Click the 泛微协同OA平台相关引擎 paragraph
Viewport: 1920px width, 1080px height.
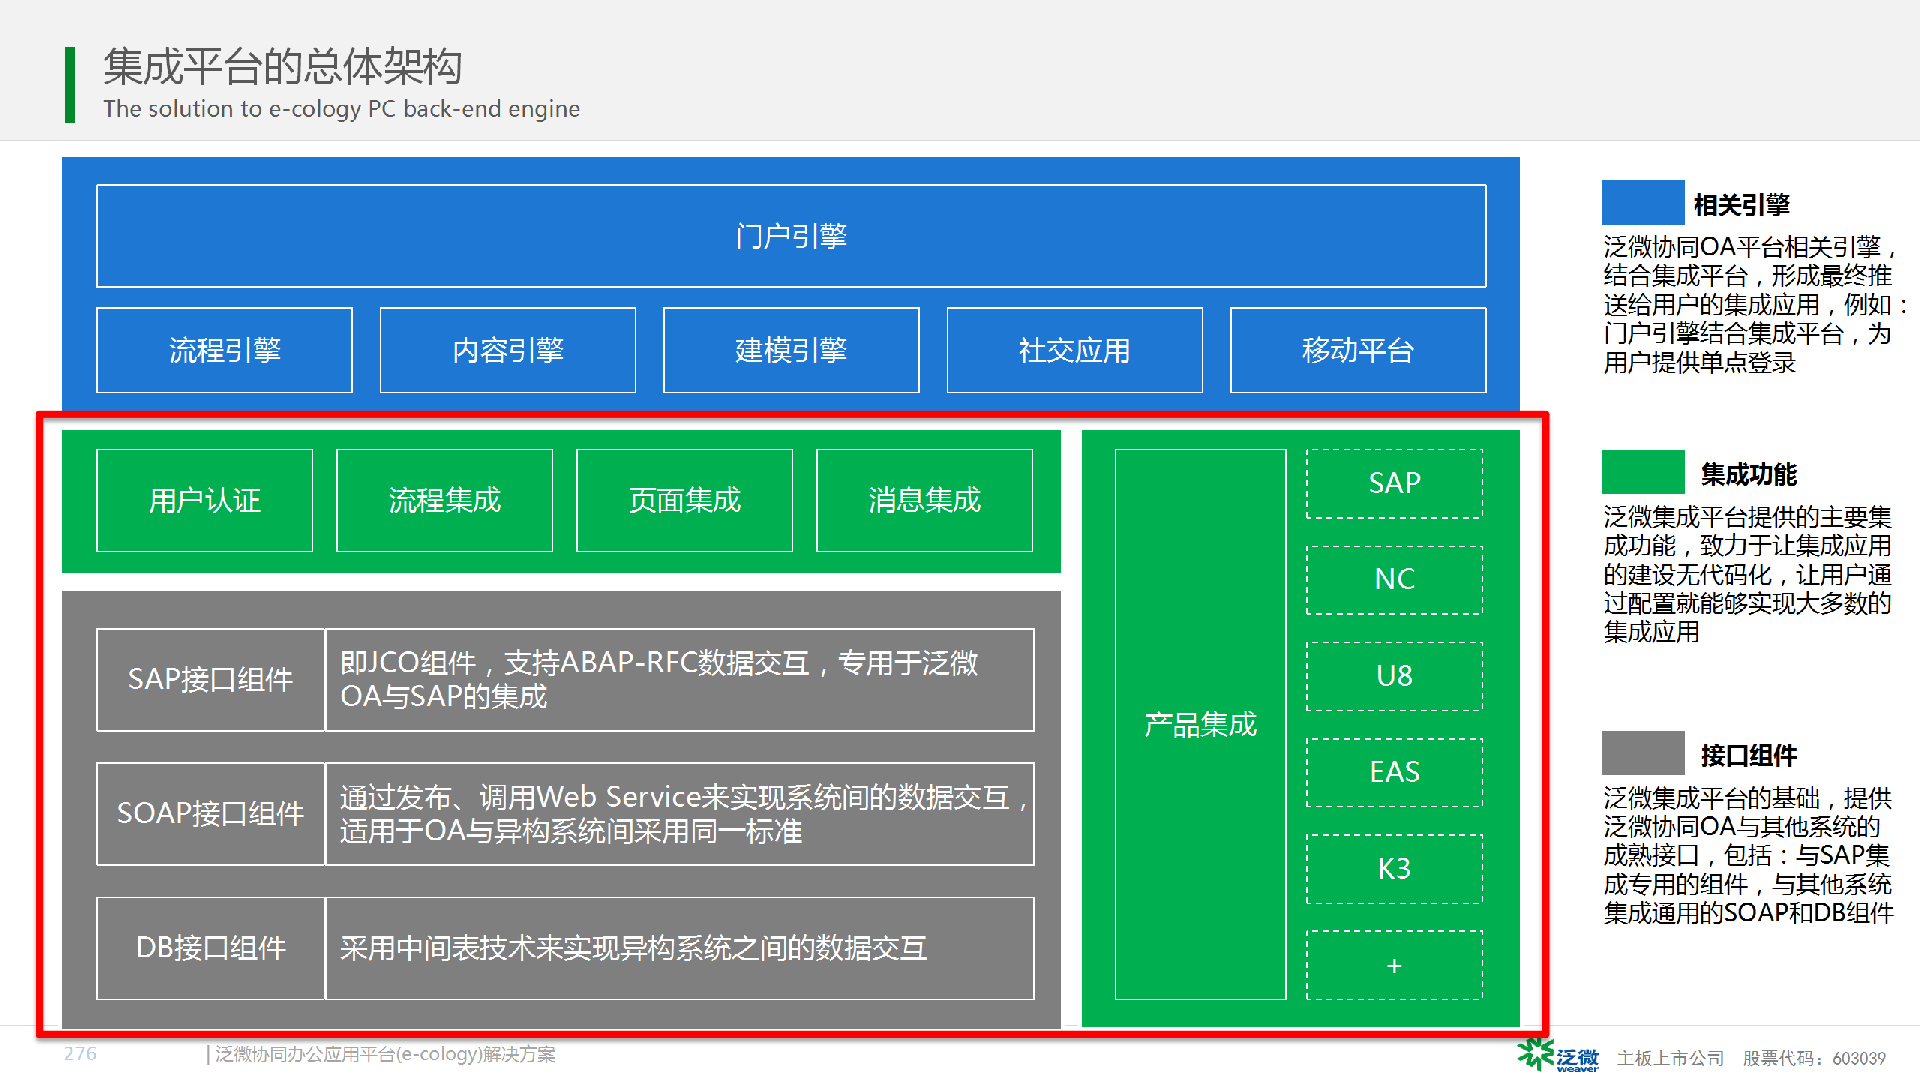pyautogui.click(x=1755, y=304)
